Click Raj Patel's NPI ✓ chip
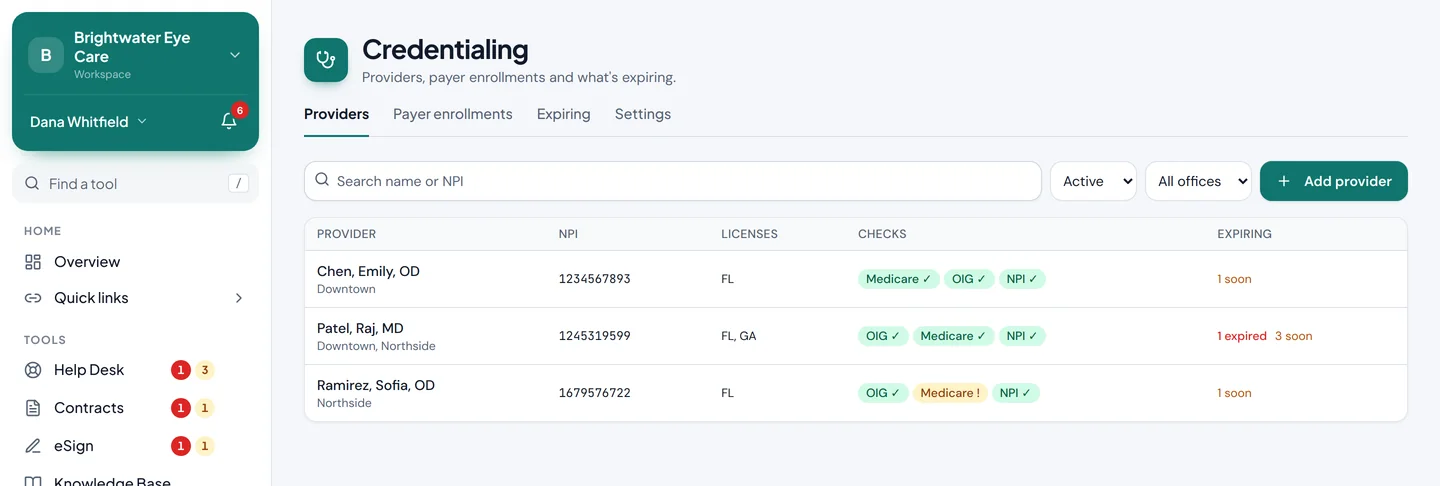Image resolution: width=1440 pixels, height=486 pixels. coord(1022,336)
